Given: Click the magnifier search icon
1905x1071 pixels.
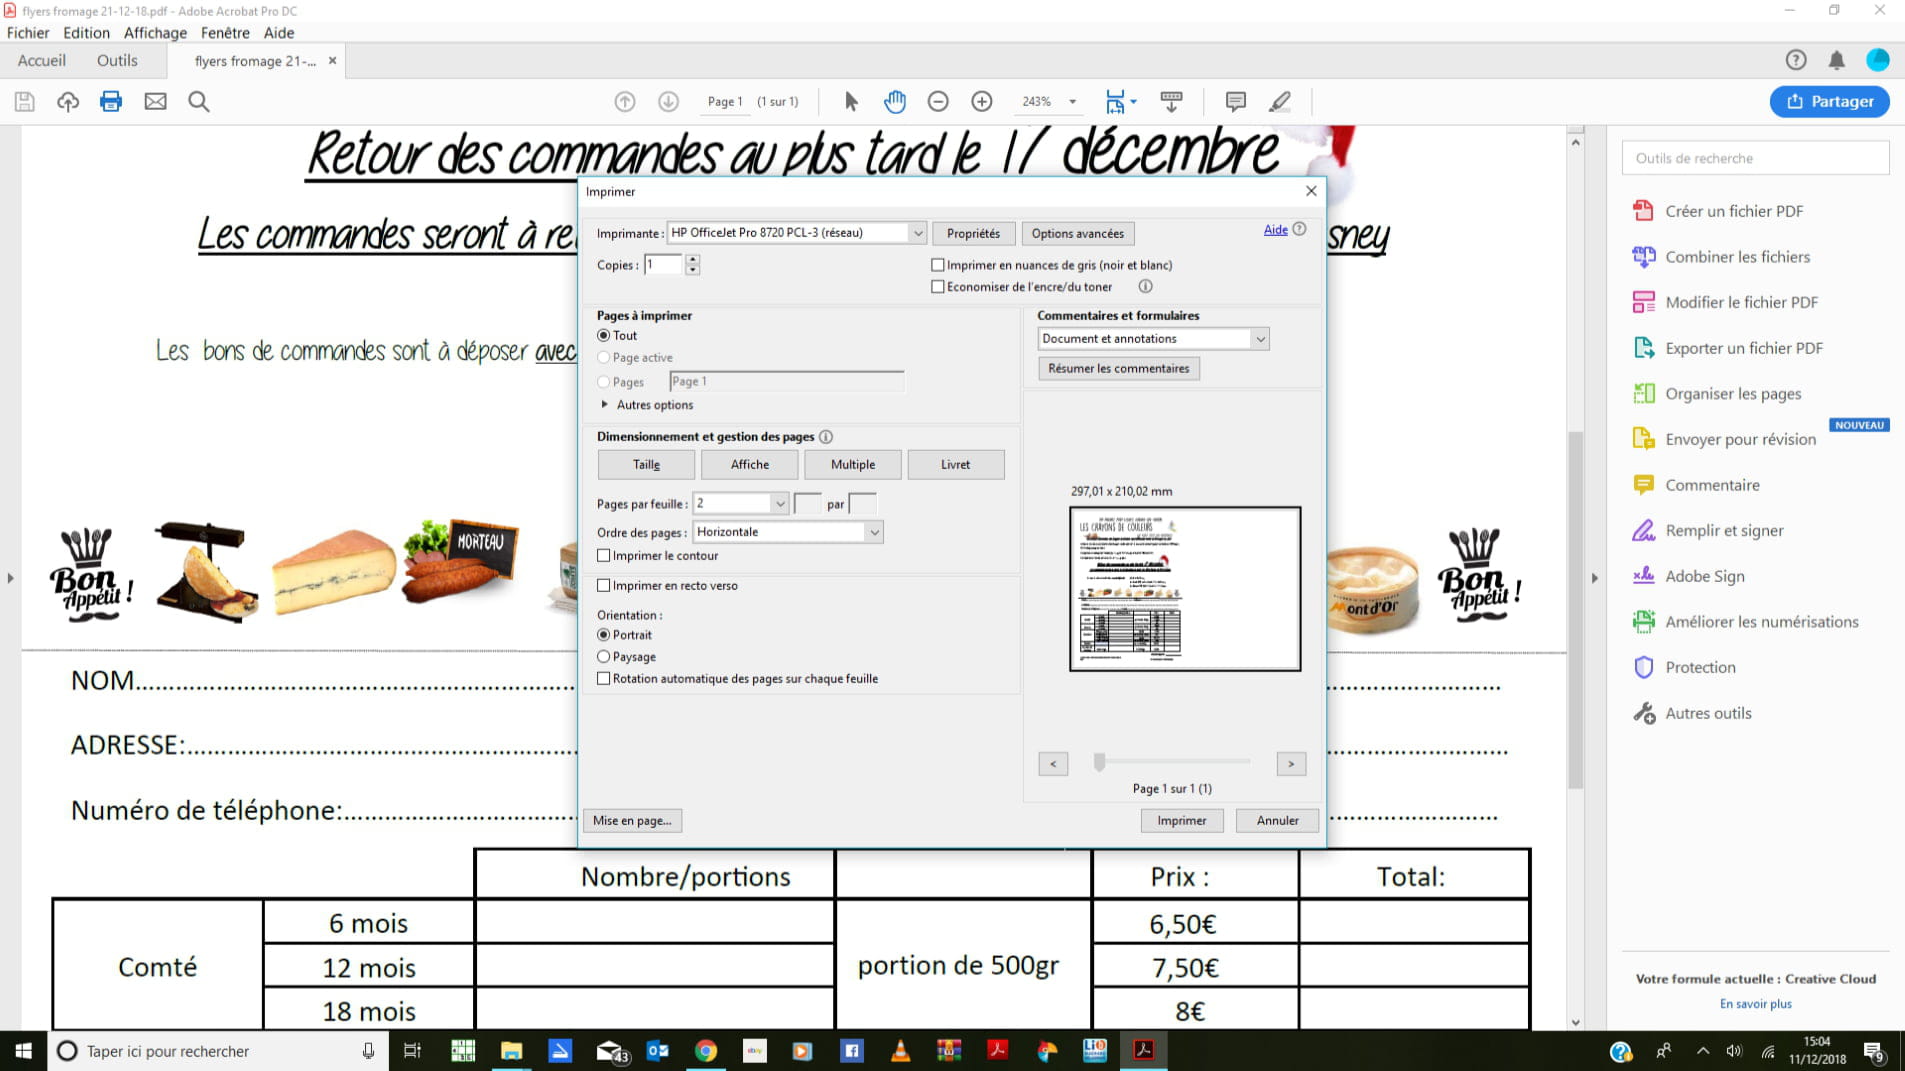Looking at the screenshot, I should click(199, 101).
